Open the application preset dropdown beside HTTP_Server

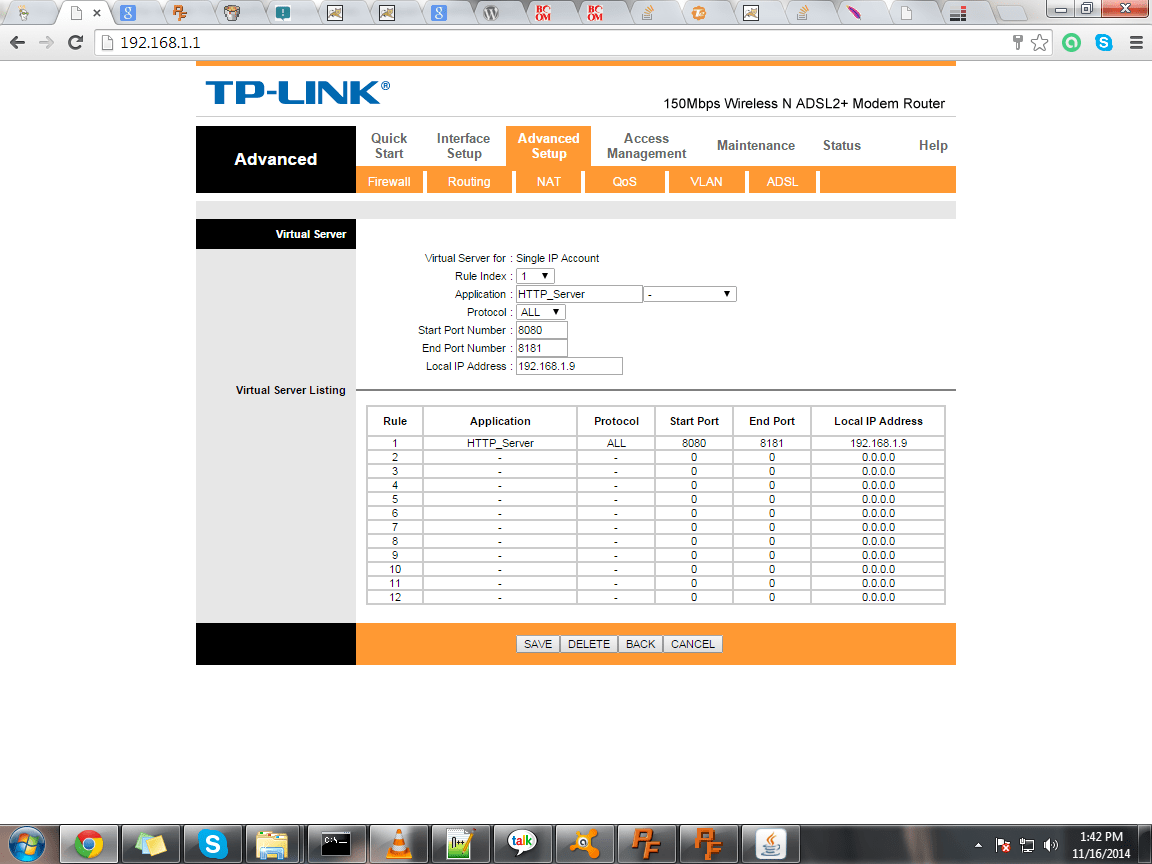[x=691, y=293]
